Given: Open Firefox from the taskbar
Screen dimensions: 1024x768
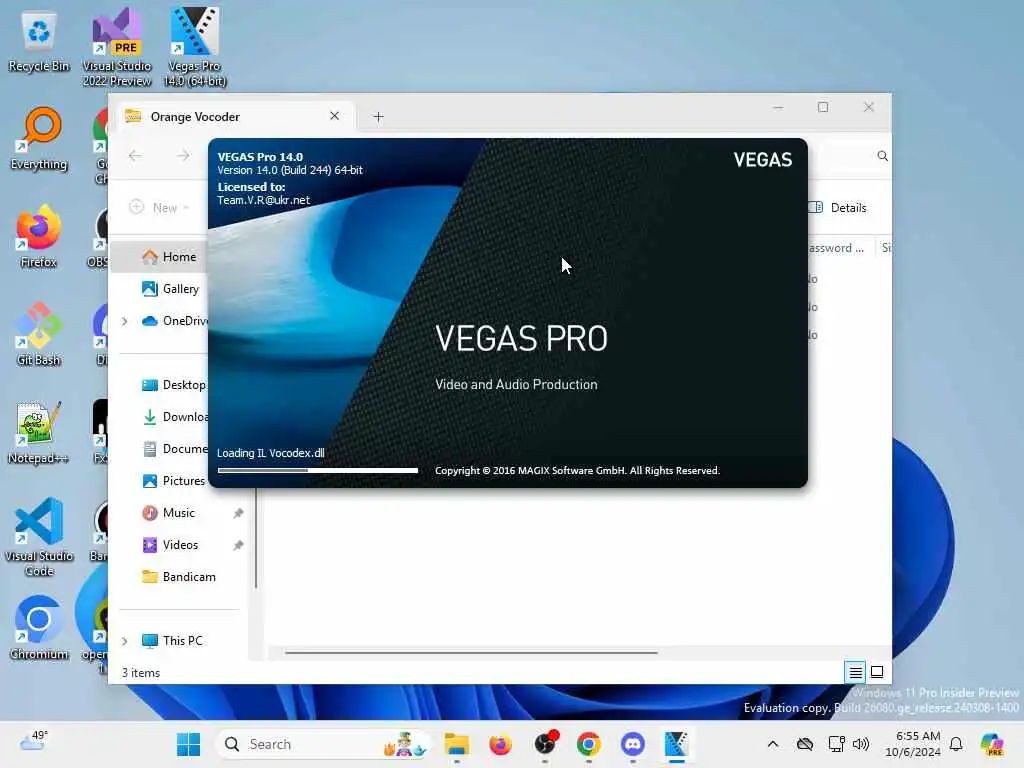Looking at the screenshot, I should [x=500, y=744].
